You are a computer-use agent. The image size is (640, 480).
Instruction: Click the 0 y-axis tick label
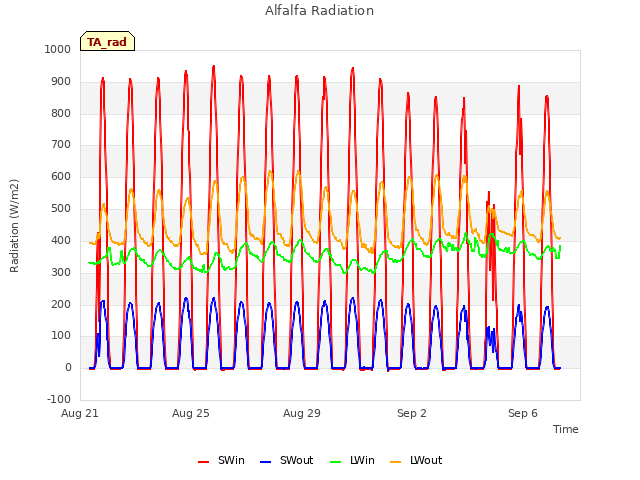[68, 367]
